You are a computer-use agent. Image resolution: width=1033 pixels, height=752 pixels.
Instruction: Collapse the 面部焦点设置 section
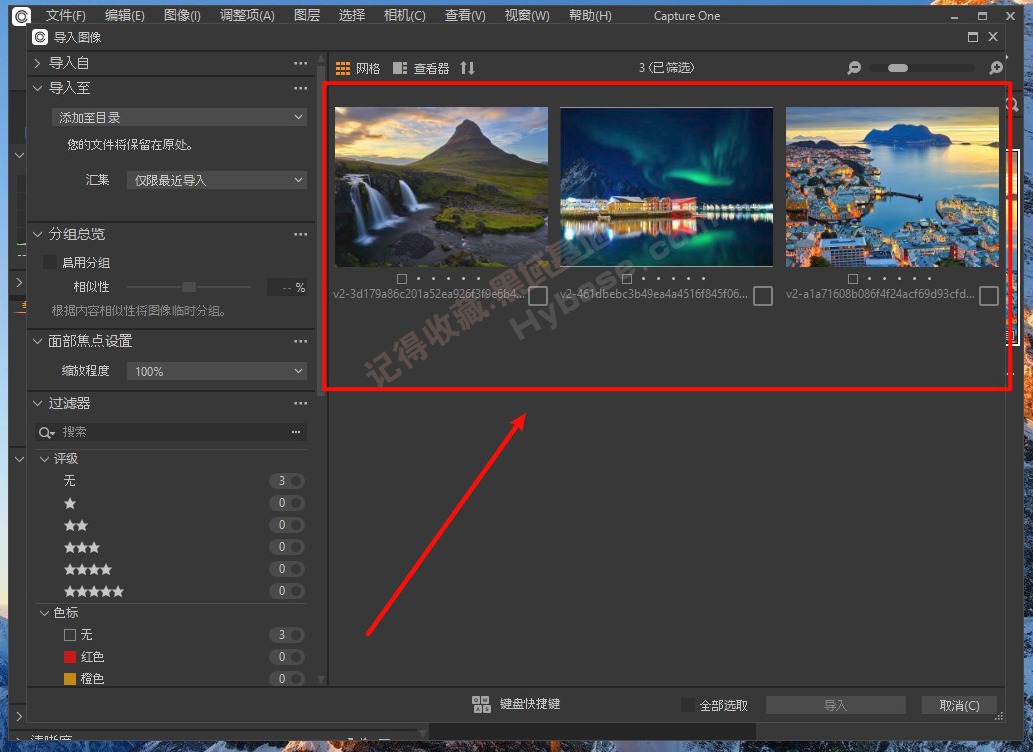38,341
